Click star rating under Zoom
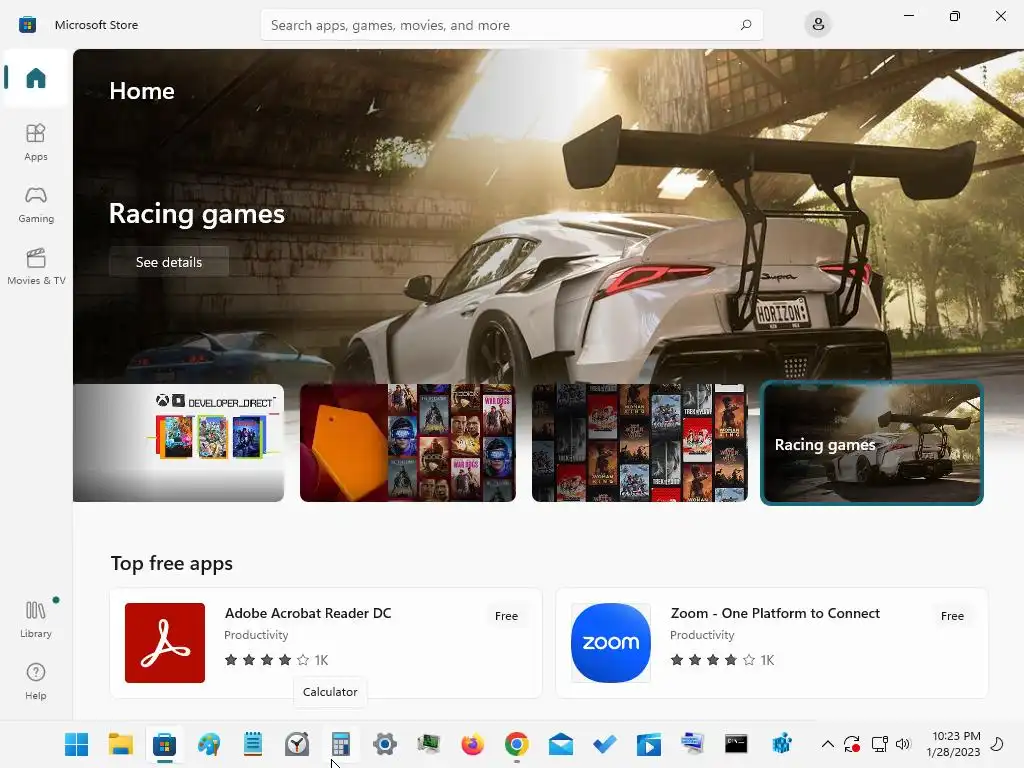Image resolution: width=1024 pixels, height=768 pixels. point(712,660)
